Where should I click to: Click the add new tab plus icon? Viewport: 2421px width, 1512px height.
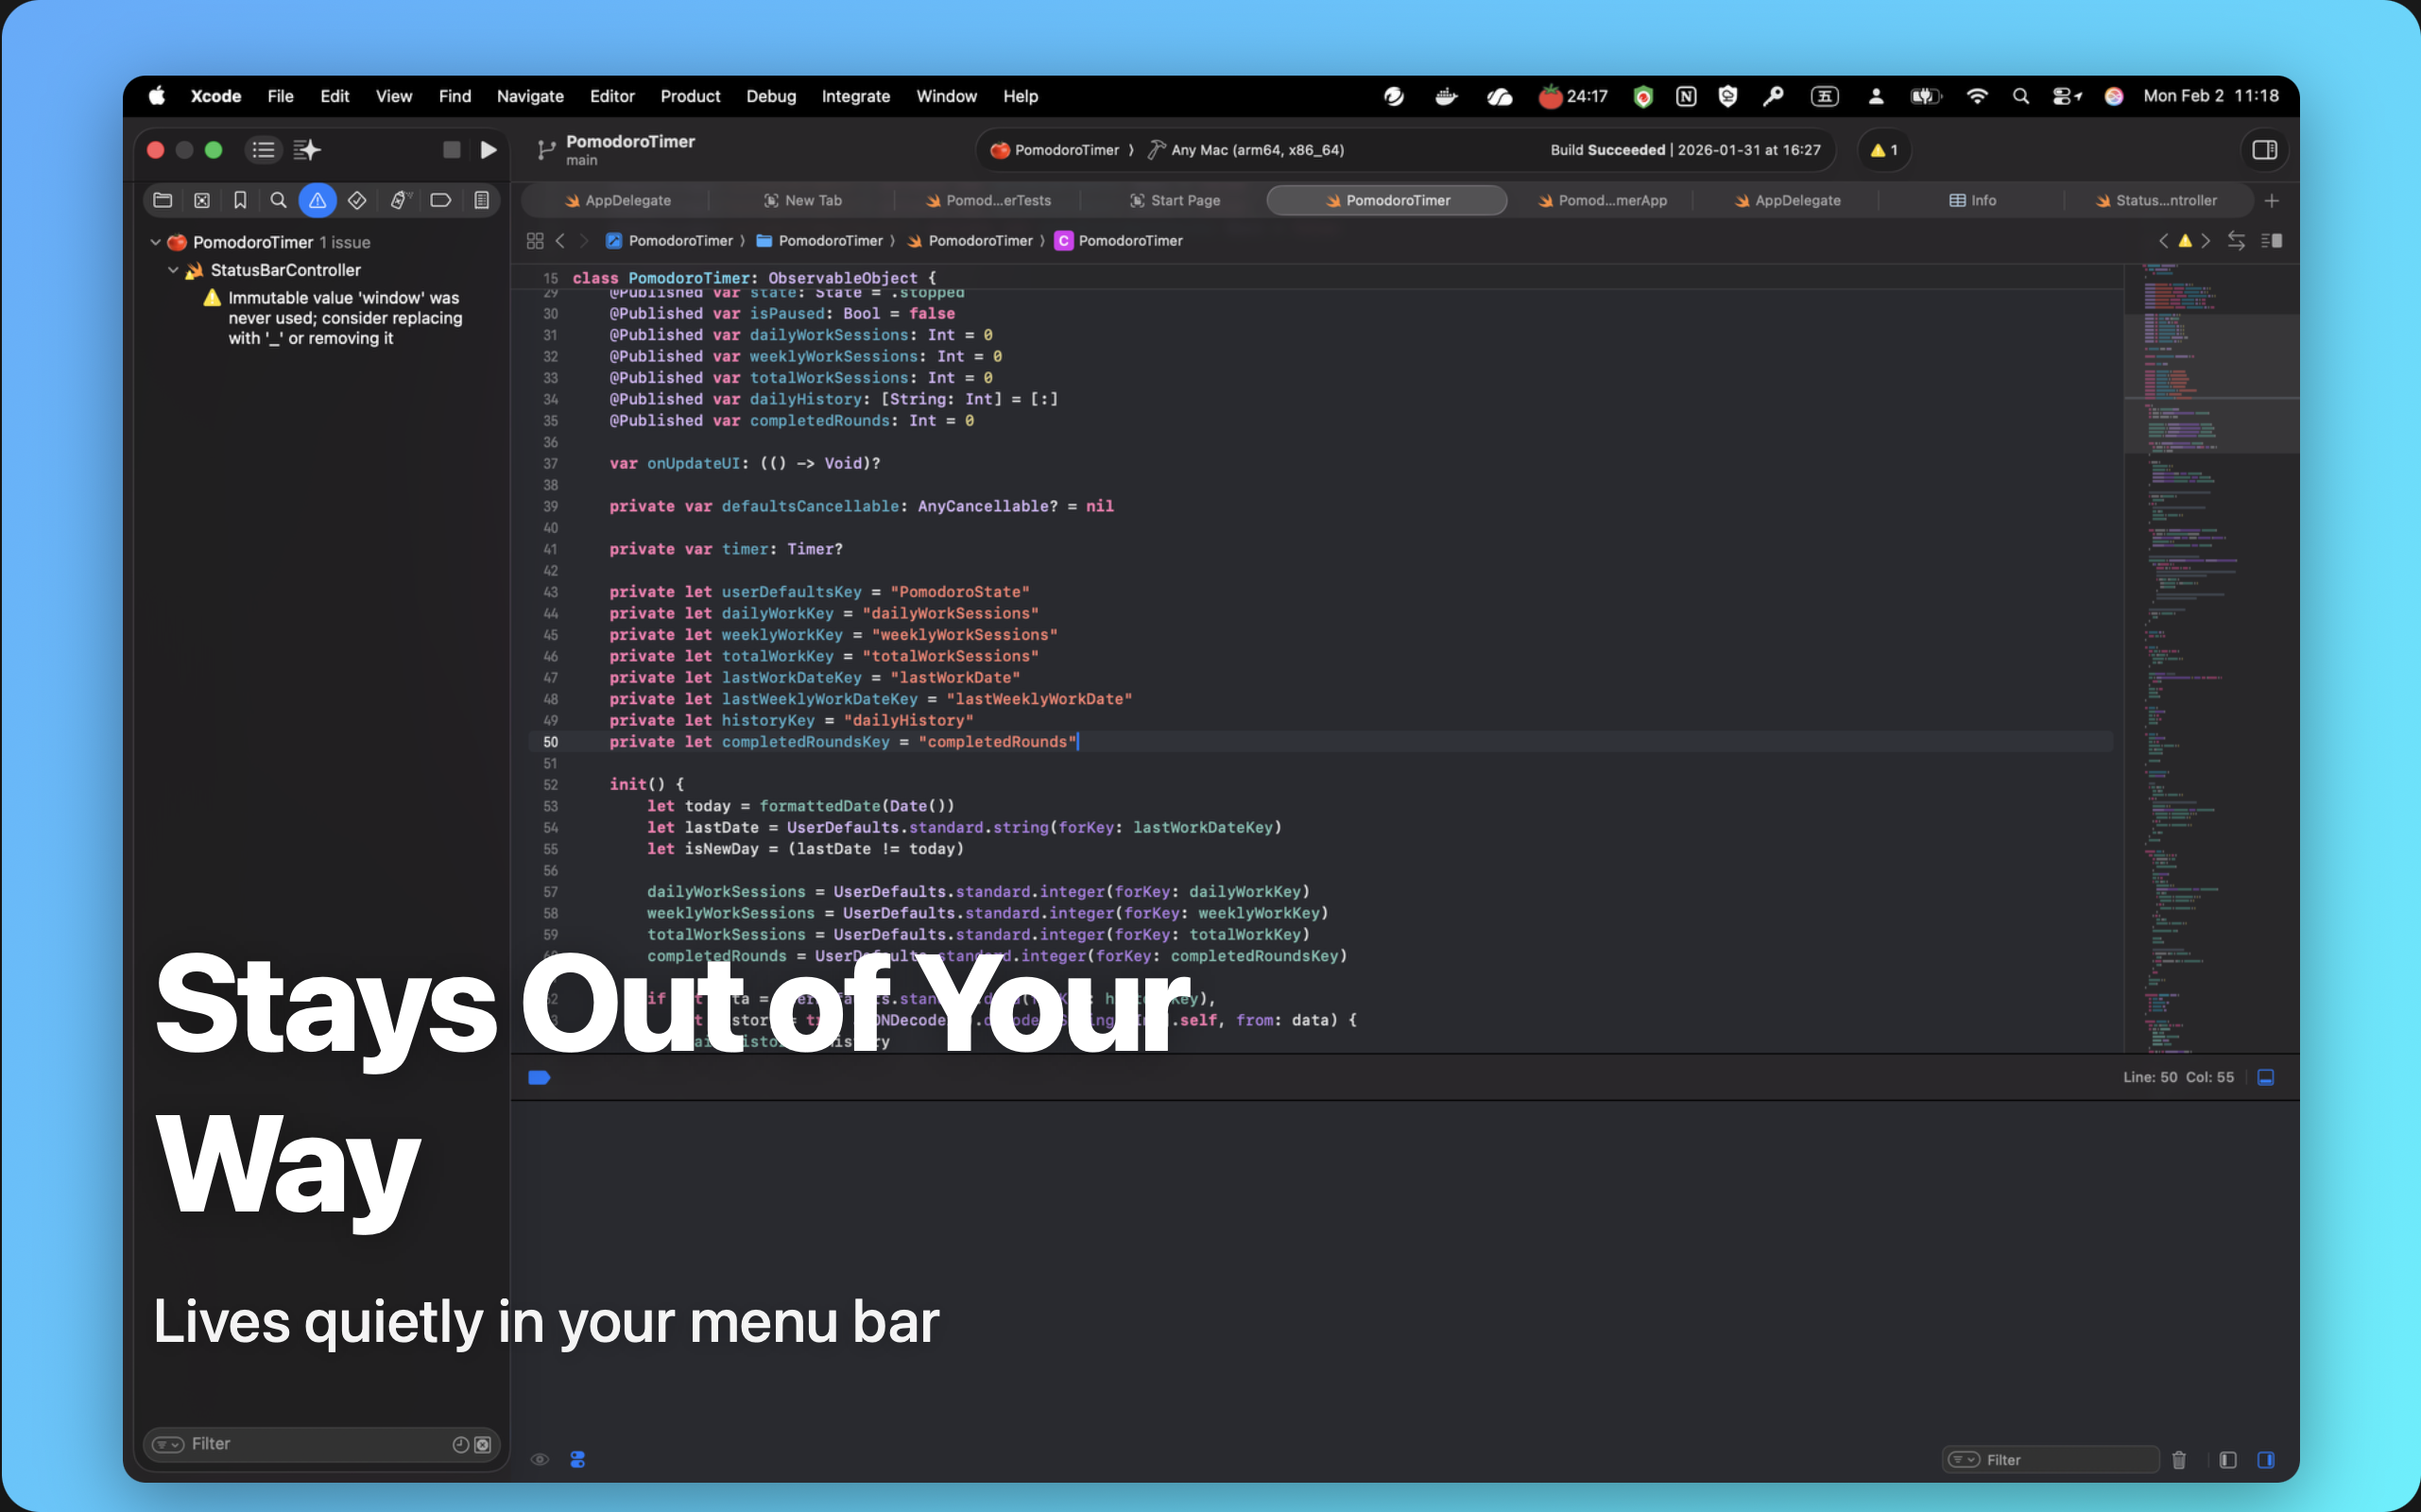click(2272, 201)
